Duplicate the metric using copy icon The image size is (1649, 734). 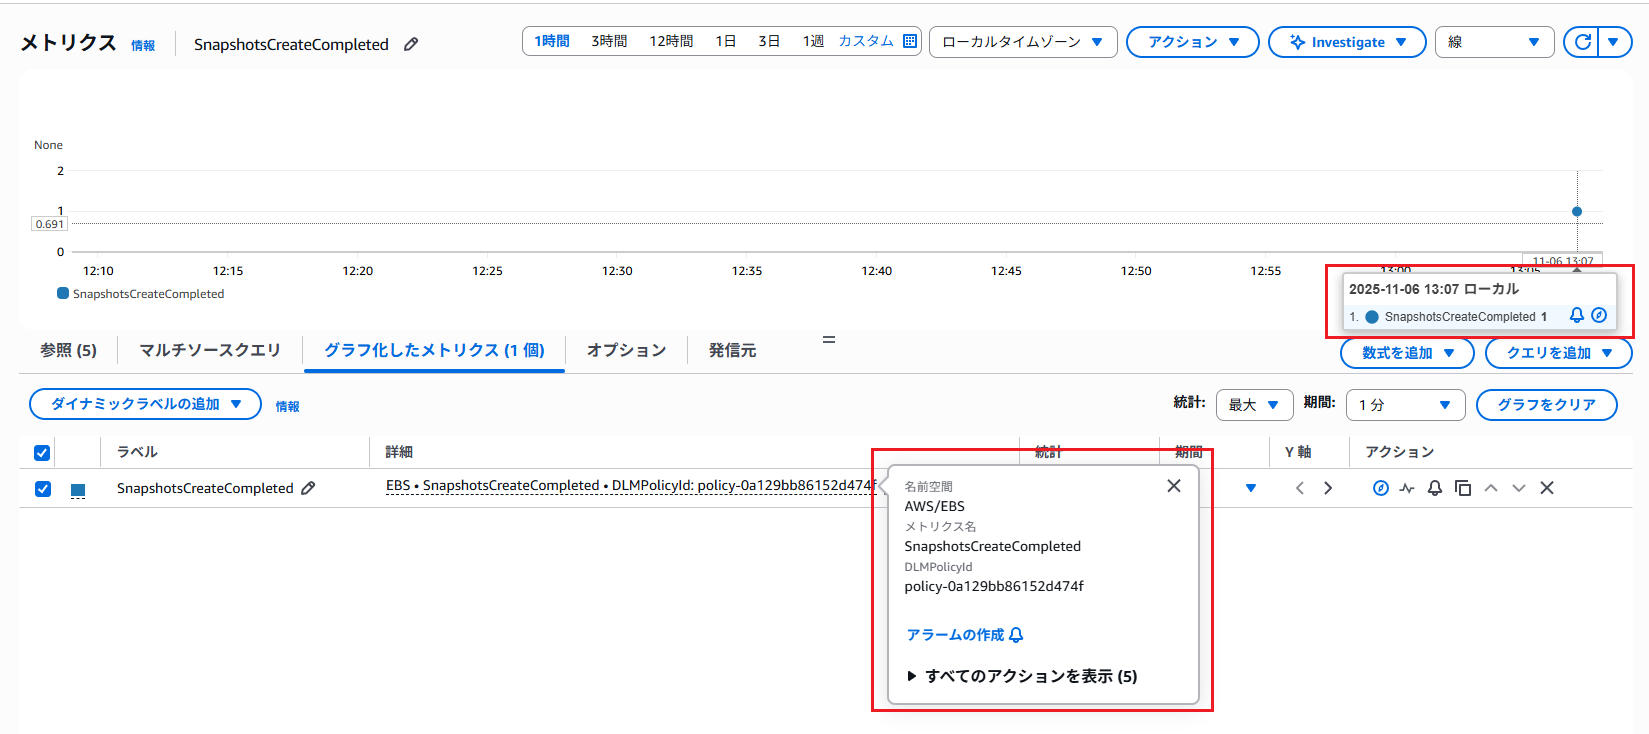click(1462, 488)
